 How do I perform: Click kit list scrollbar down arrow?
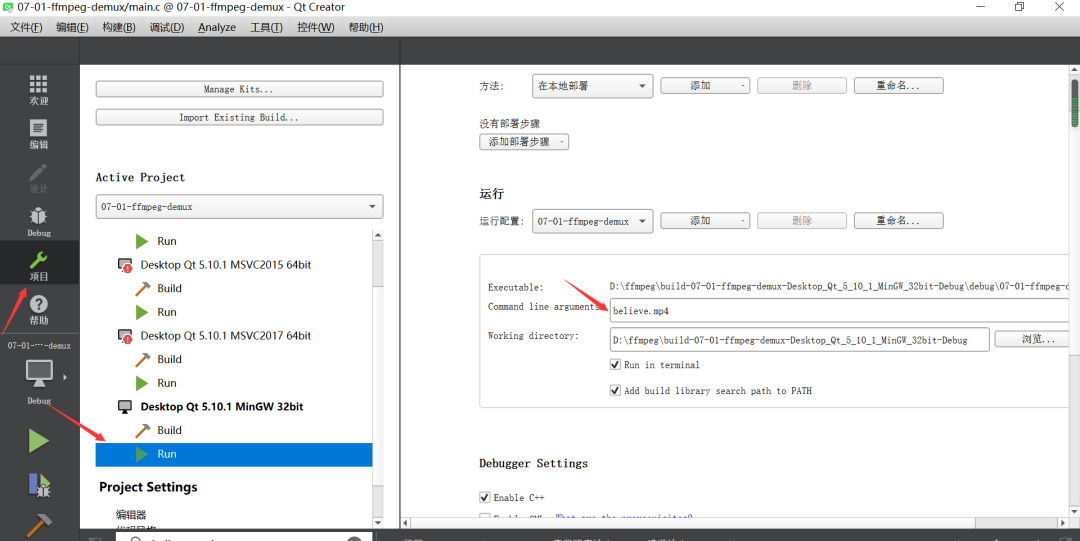coord(377,522)
